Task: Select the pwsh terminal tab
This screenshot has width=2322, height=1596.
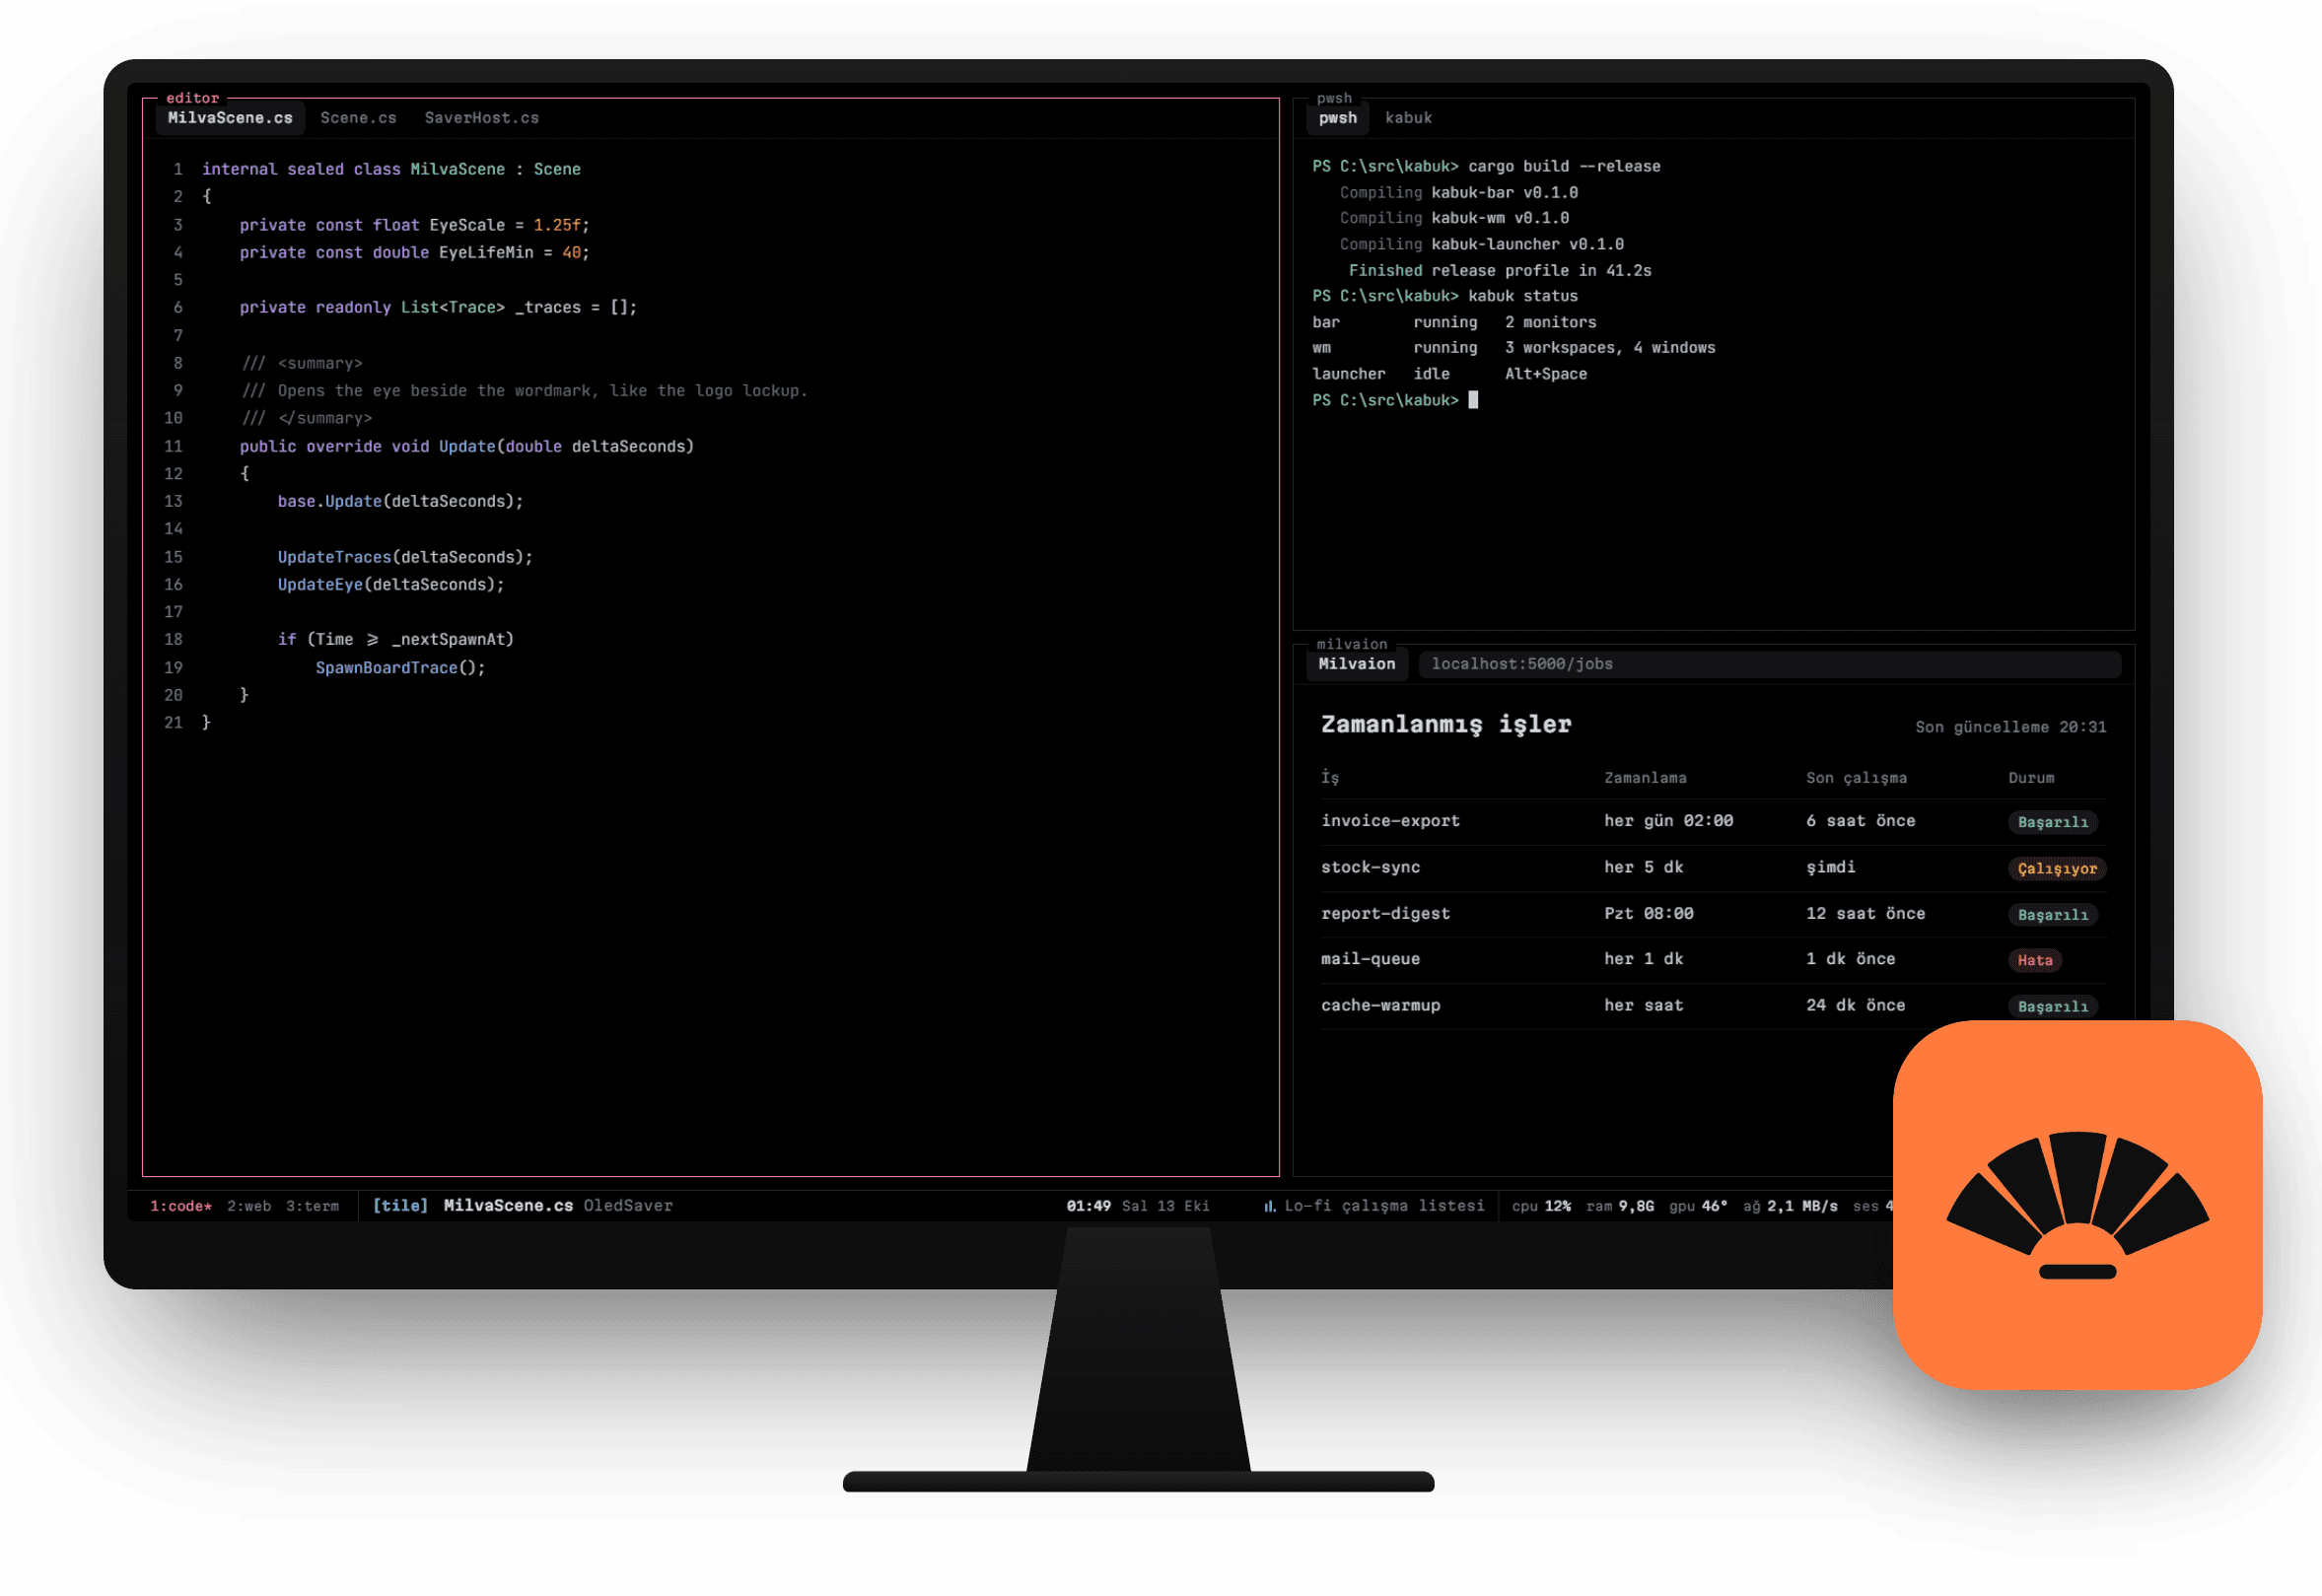Action: [1337, 118]
